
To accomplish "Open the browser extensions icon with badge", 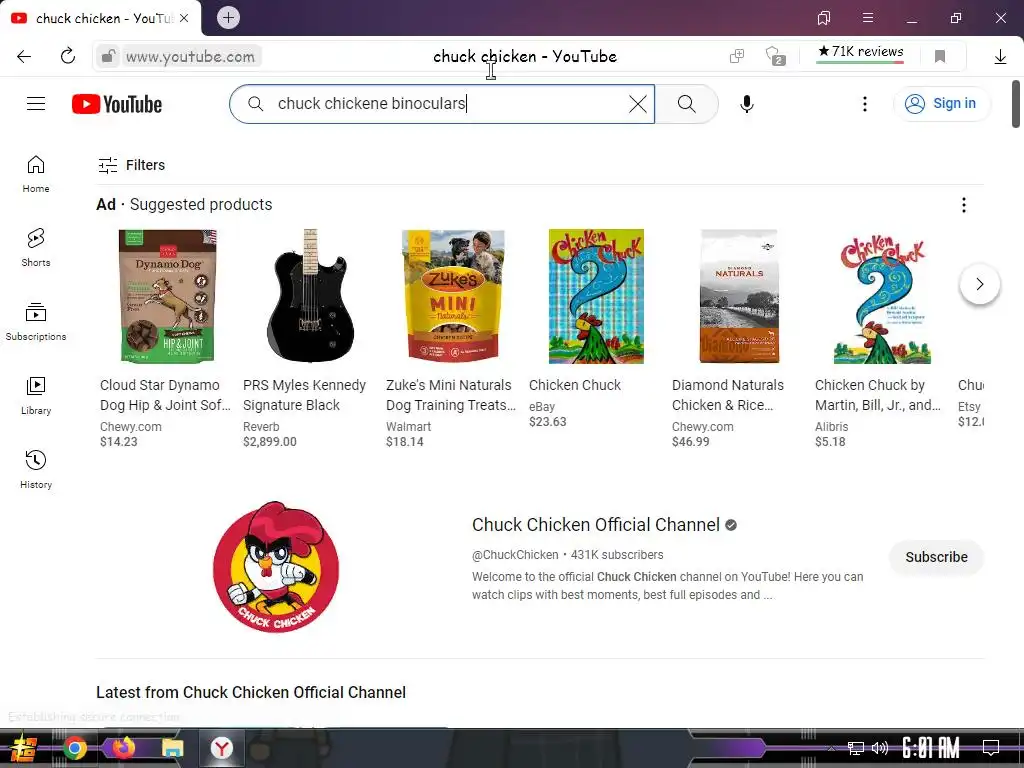I will 775,56.
